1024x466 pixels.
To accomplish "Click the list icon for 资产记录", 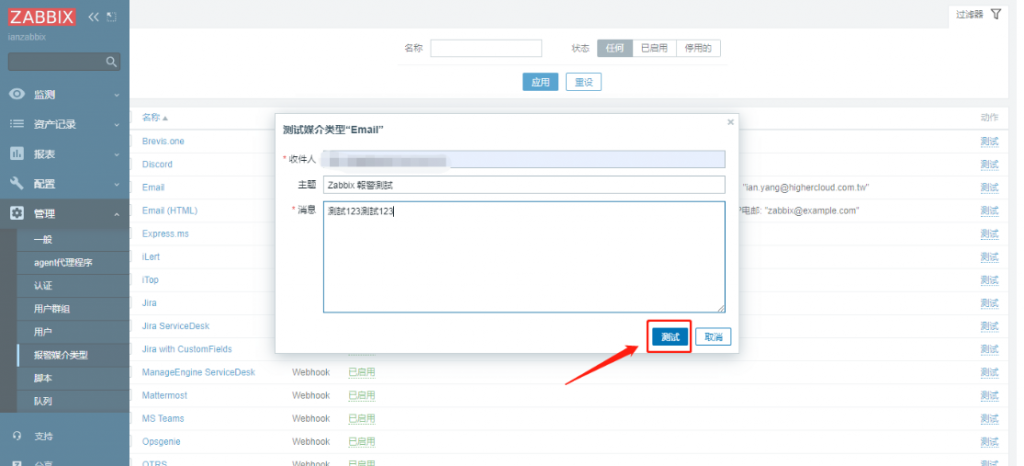I will click(17, 124).
